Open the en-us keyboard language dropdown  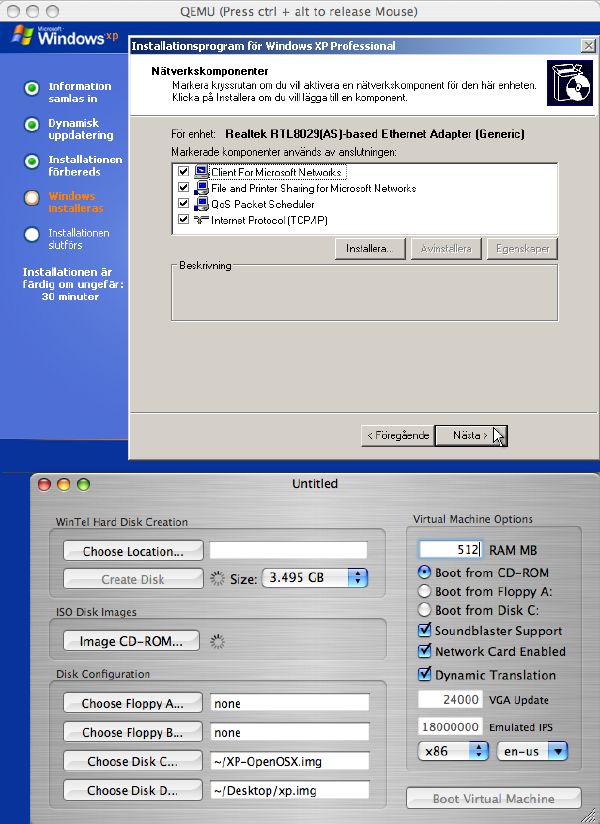coord(532,751)
